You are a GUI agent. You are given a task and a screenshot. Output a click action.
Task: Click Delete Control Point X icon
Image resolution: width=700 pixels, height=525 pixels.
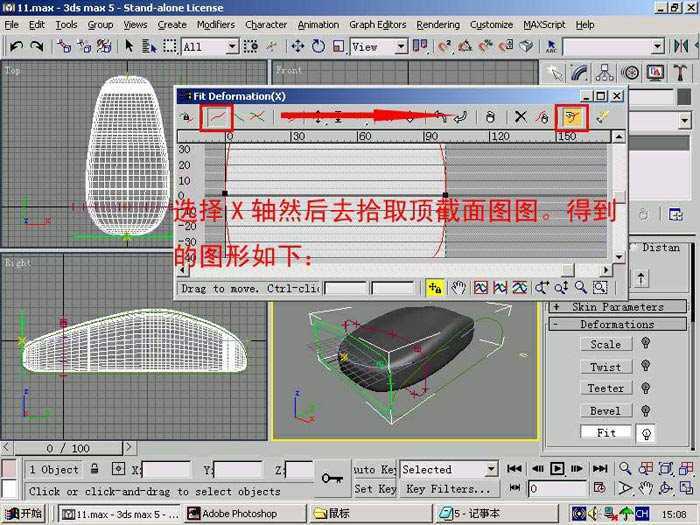520,117
